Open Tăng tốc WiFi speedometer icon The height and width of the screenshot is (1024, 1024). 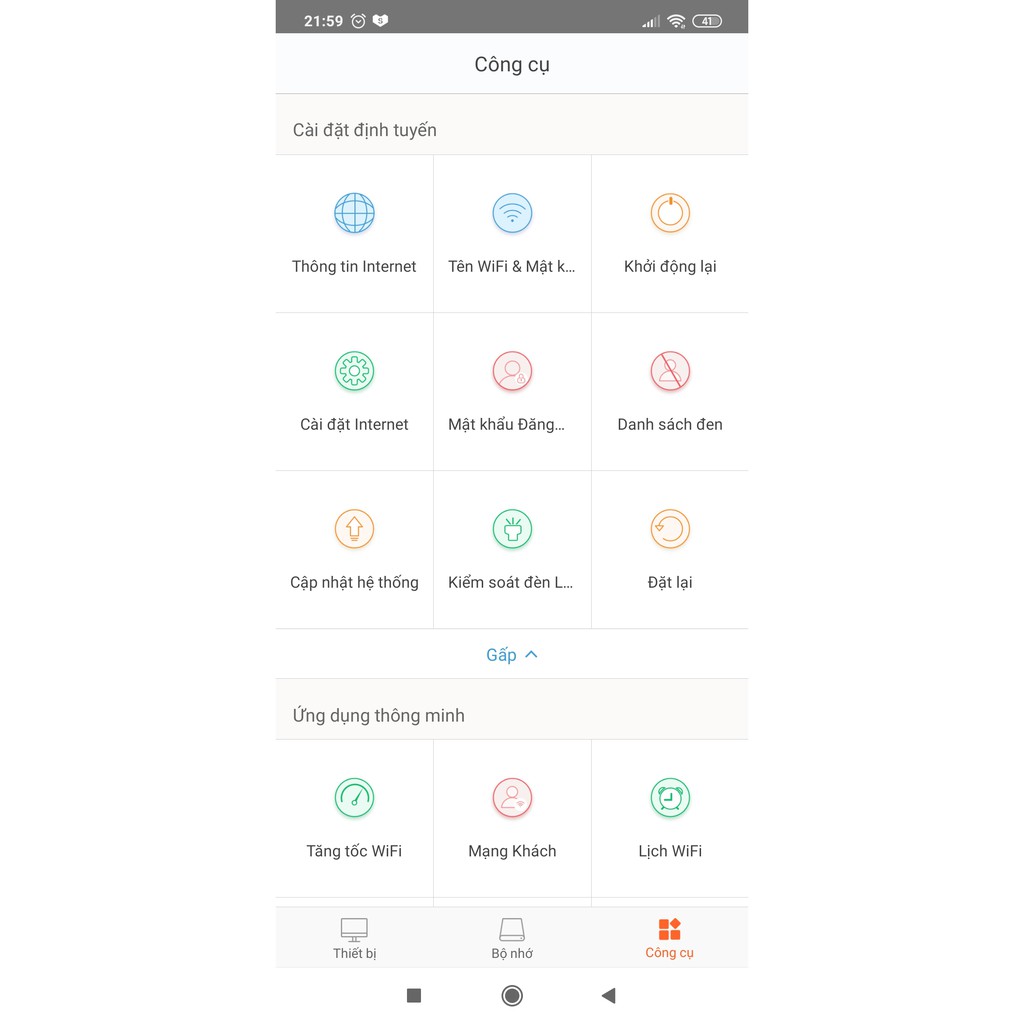(x=354, y=798)
